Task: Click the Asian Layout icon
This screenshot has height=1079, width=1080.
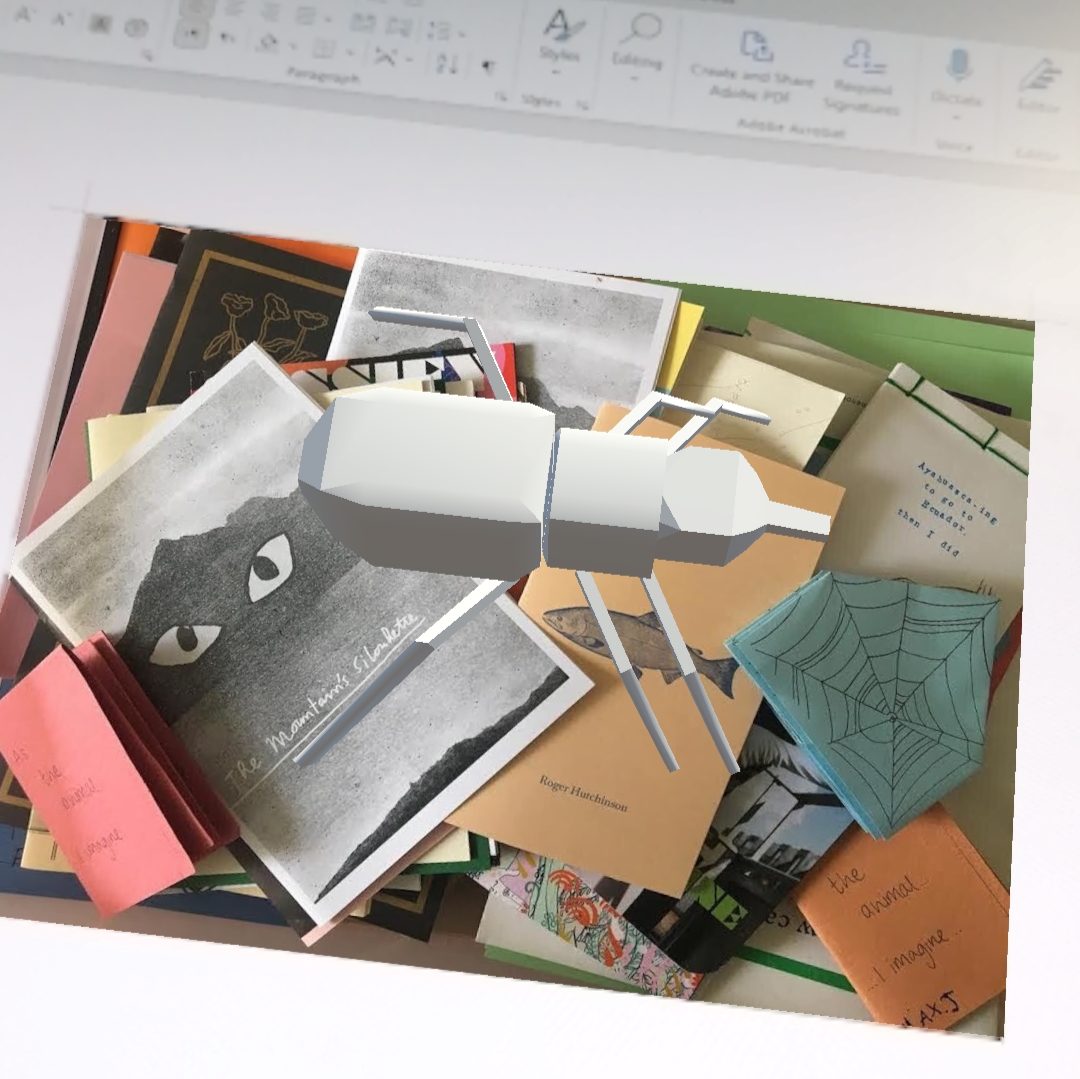Action: point(384,56)
